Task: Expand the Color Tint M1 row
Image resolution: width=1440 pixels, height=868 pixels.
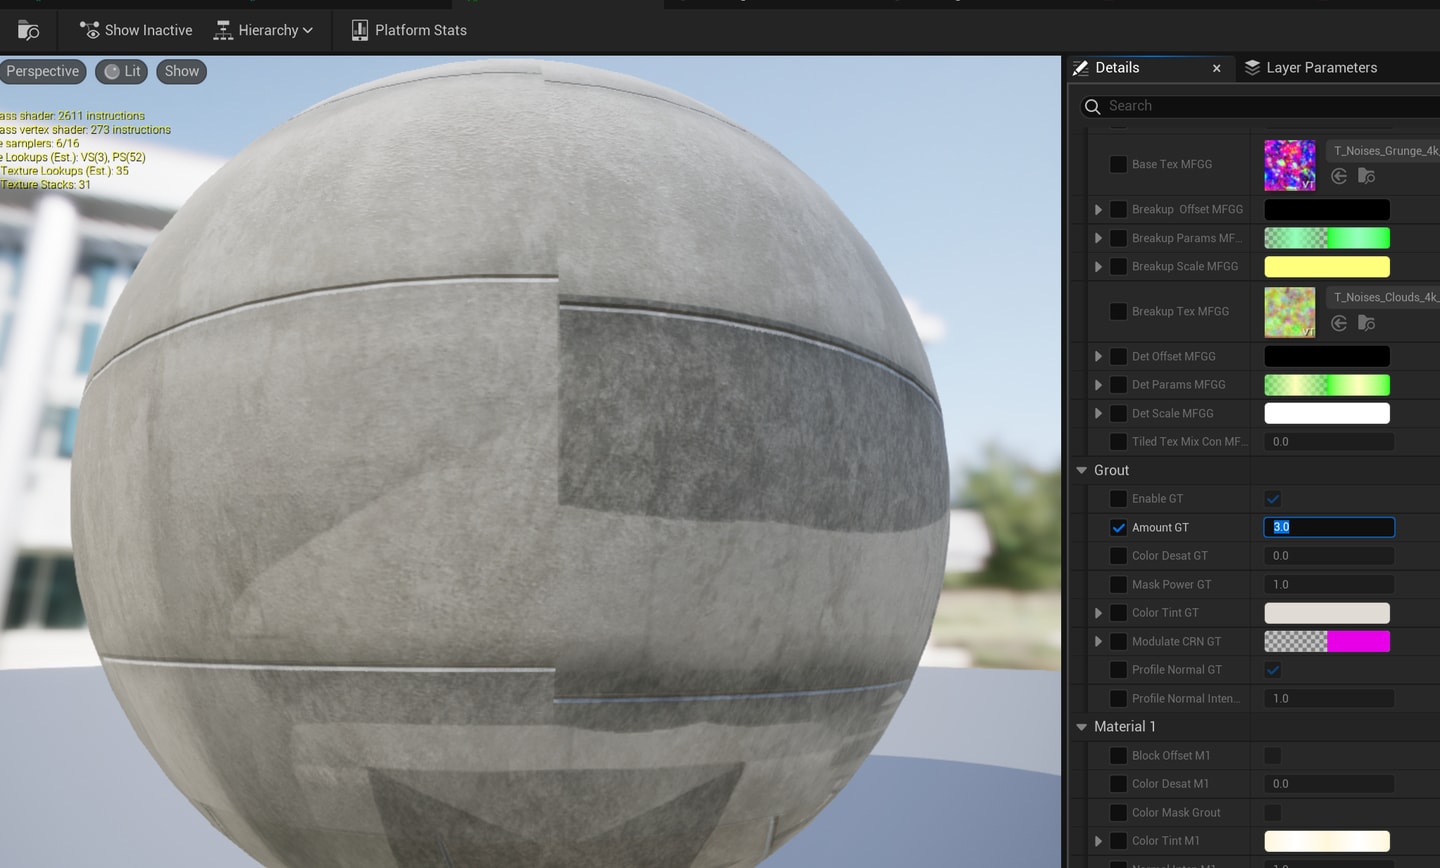Action: [x=1098, y=841]
